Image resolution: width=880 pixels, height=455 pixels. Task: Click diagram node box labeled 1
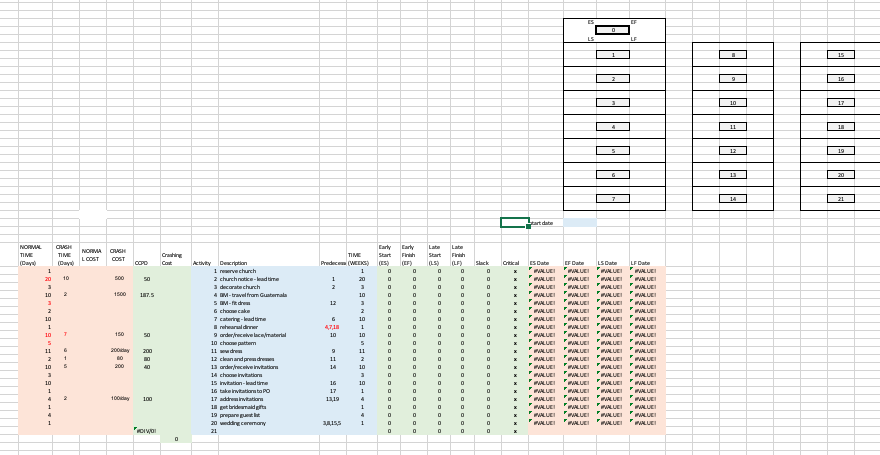tap(613, 55)
